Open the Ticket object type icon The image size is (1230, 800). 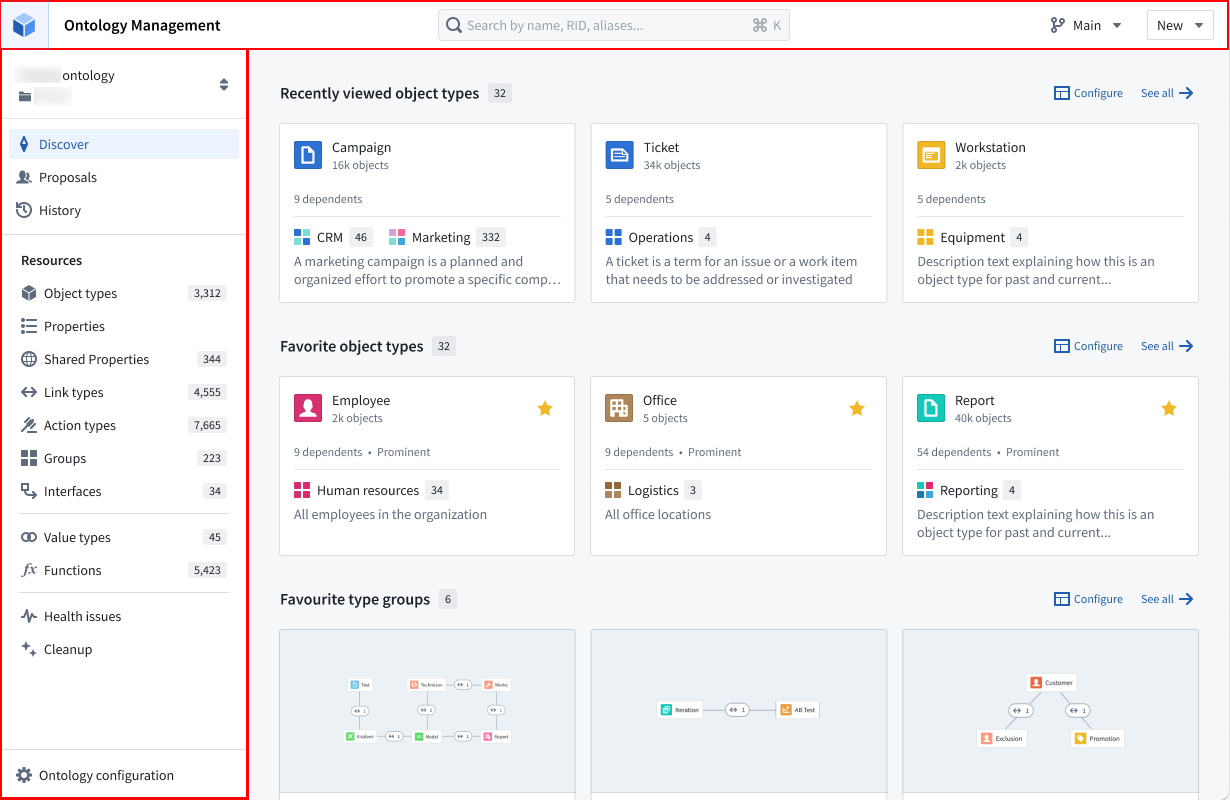pos(620,155)
